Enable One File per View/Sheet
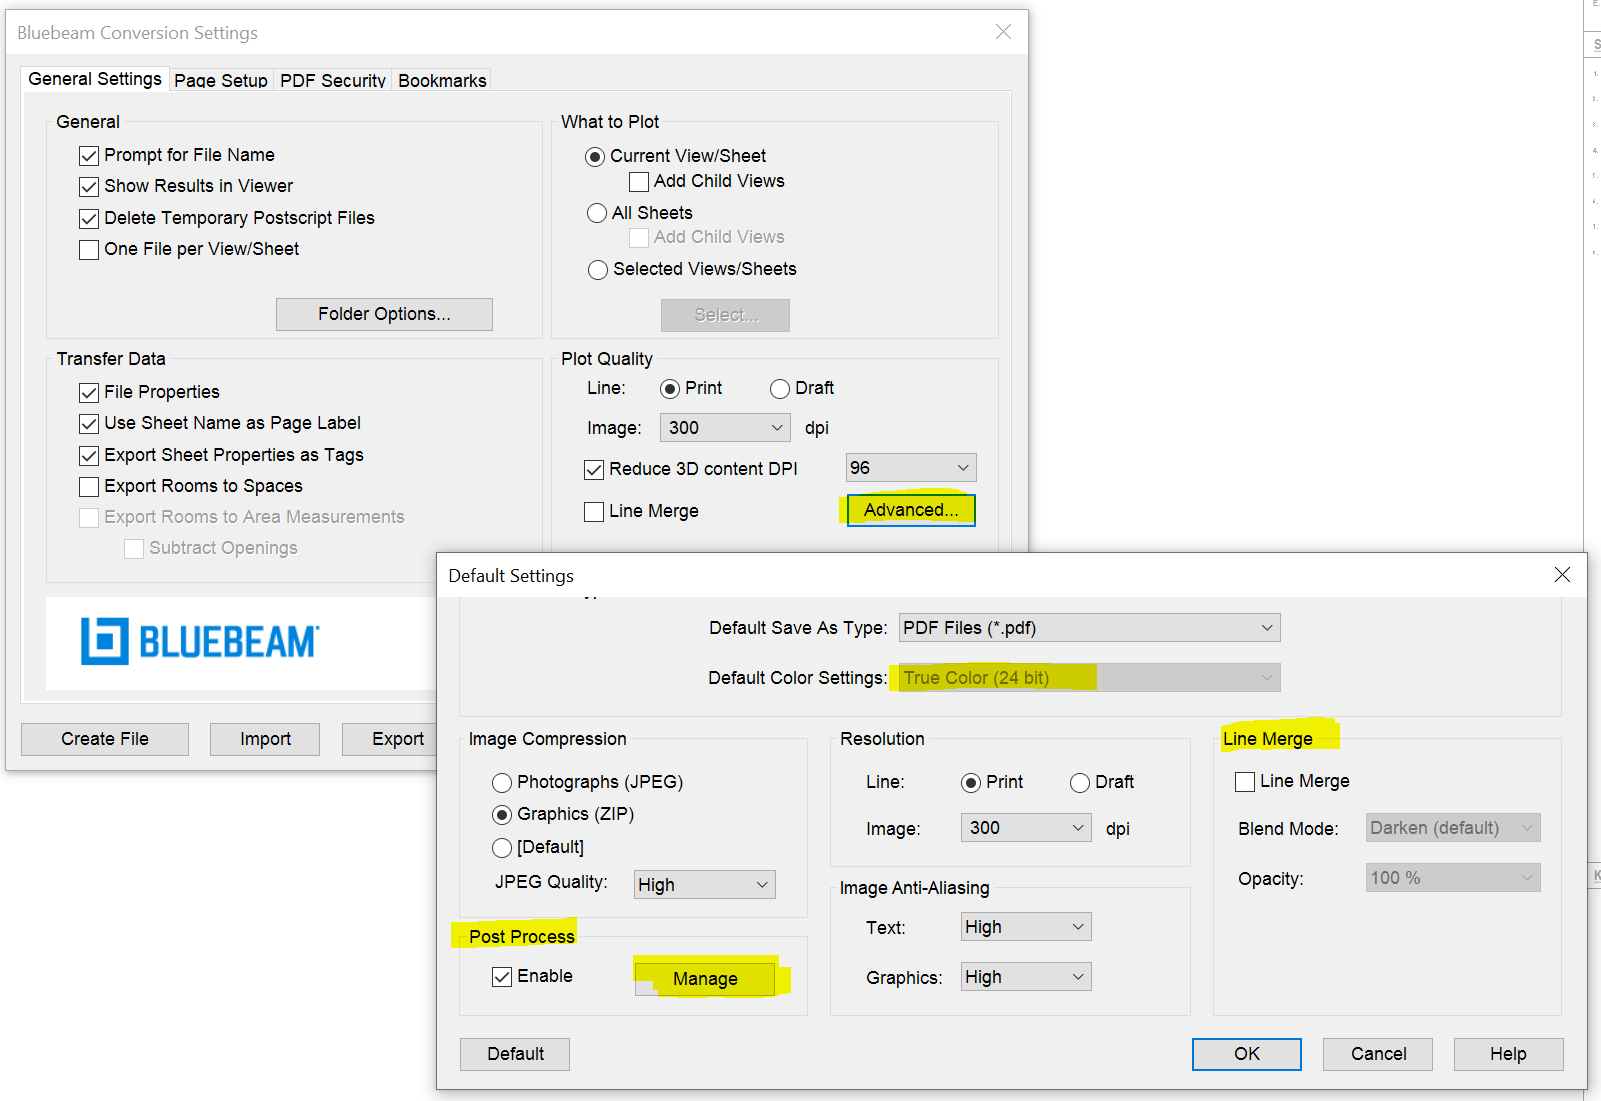The image size is (1601, 1101). [x=89, y=249]
